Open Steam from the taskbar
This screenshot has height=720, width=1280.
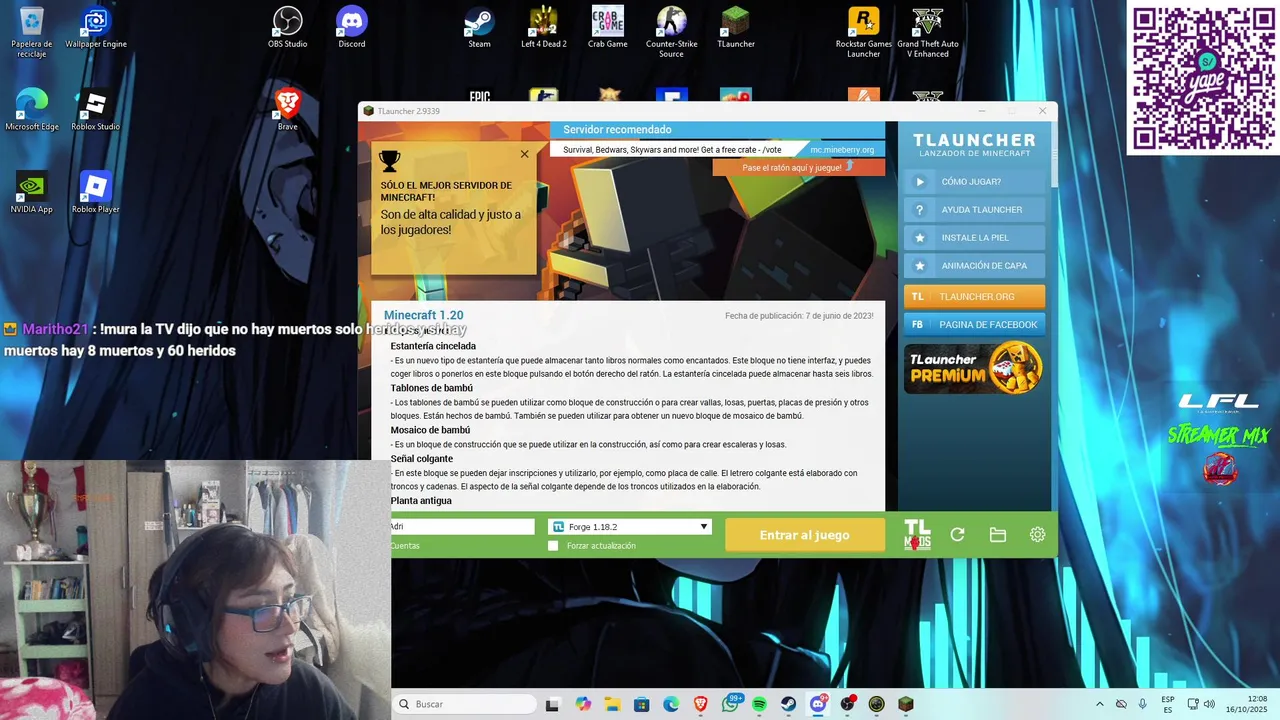(x=789, y=704)
